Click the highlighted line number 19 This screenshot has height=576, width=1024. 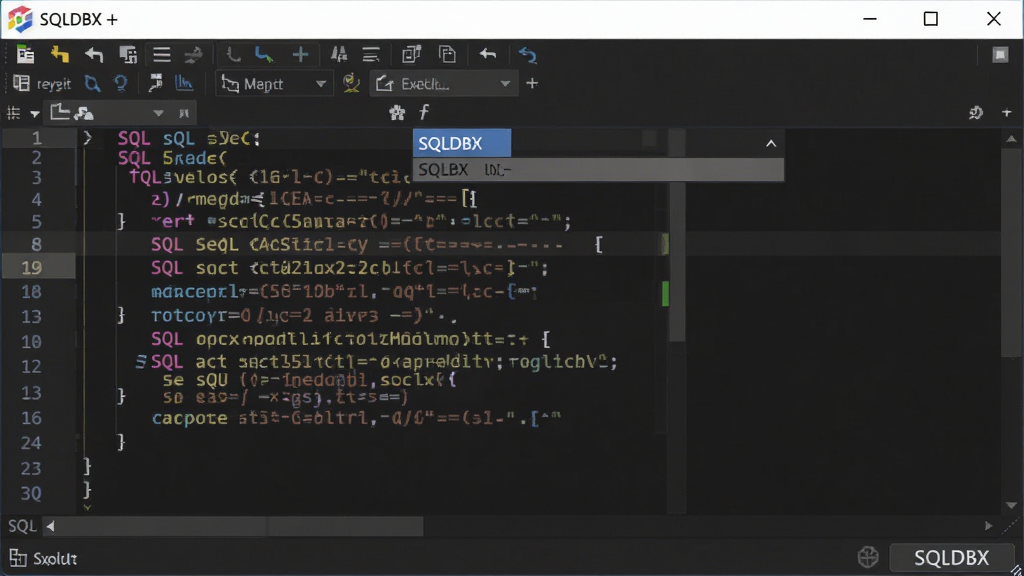point(31,268)
